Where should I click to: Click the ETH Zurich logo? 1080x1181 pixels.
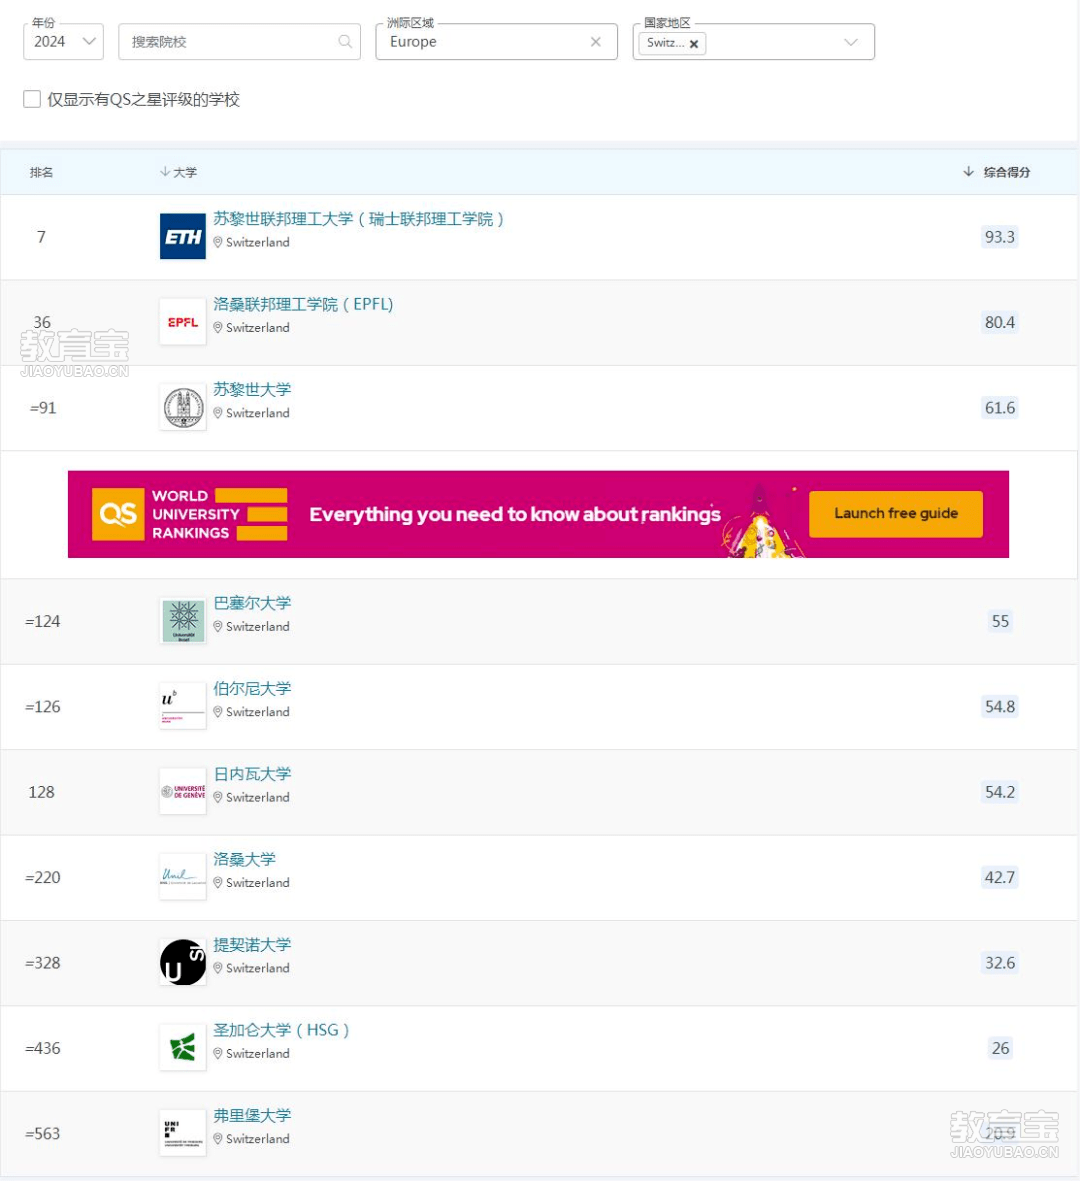point(182,237)
